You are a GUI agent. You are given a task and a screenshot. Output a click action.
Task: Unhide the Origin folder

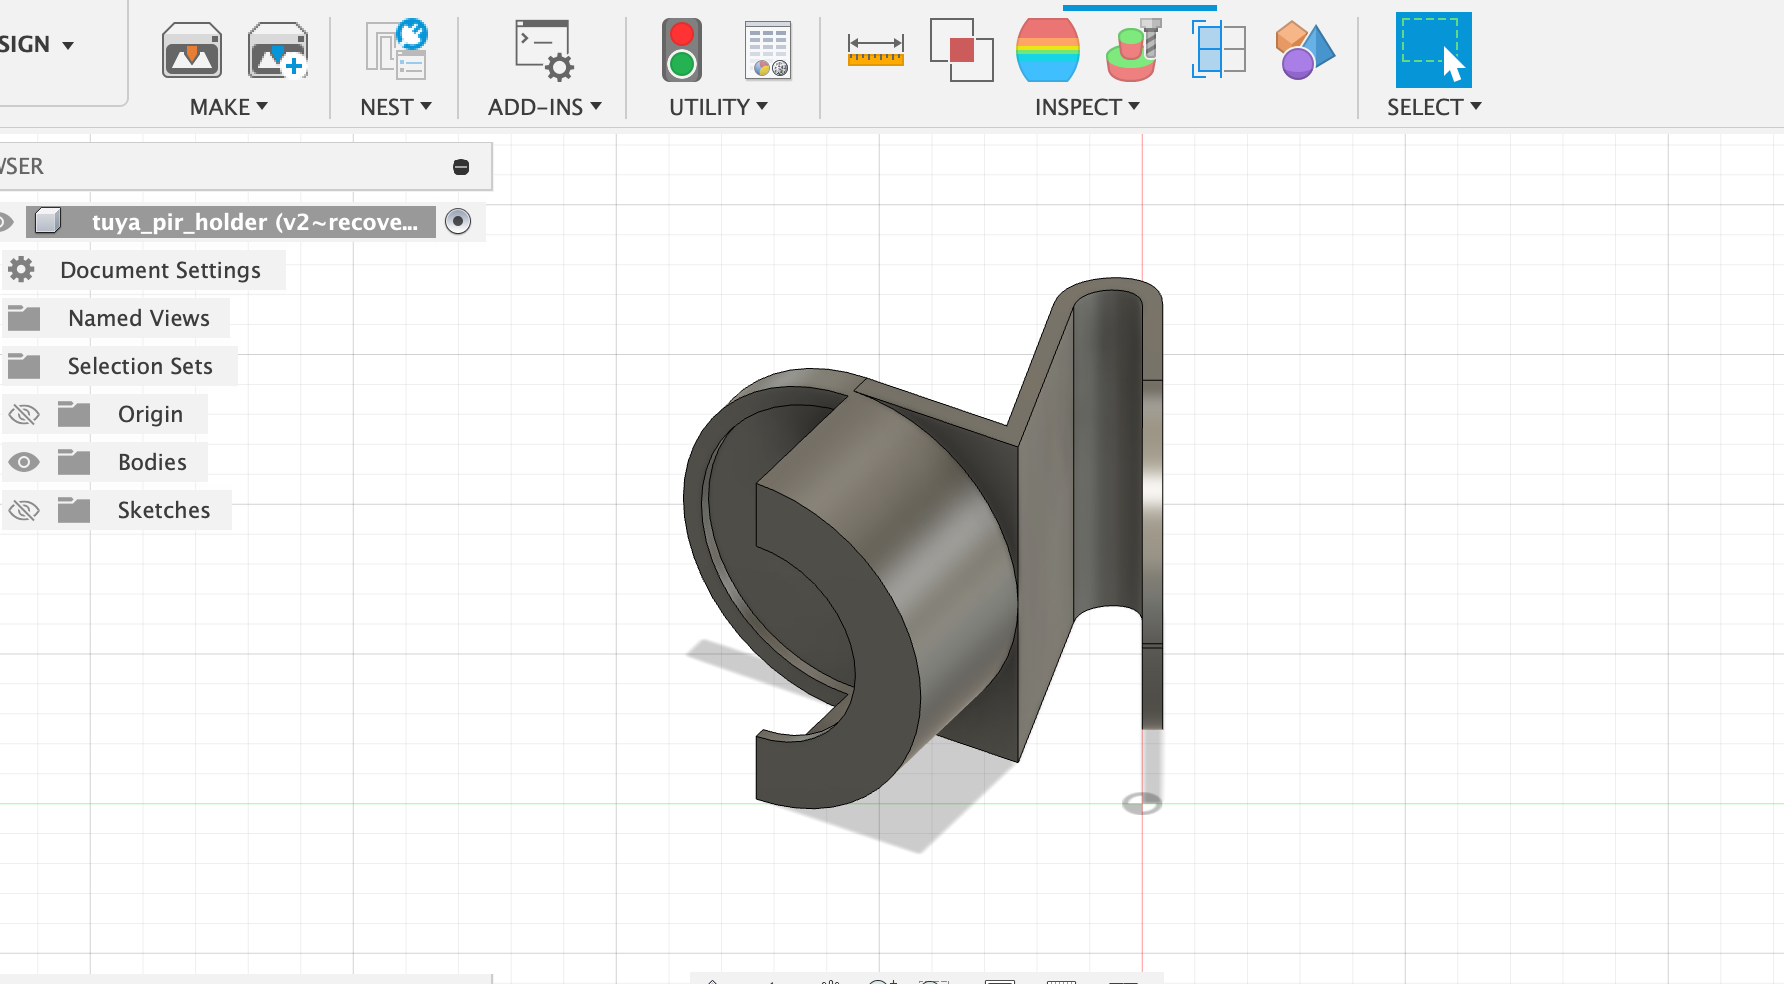pos(24,414)
